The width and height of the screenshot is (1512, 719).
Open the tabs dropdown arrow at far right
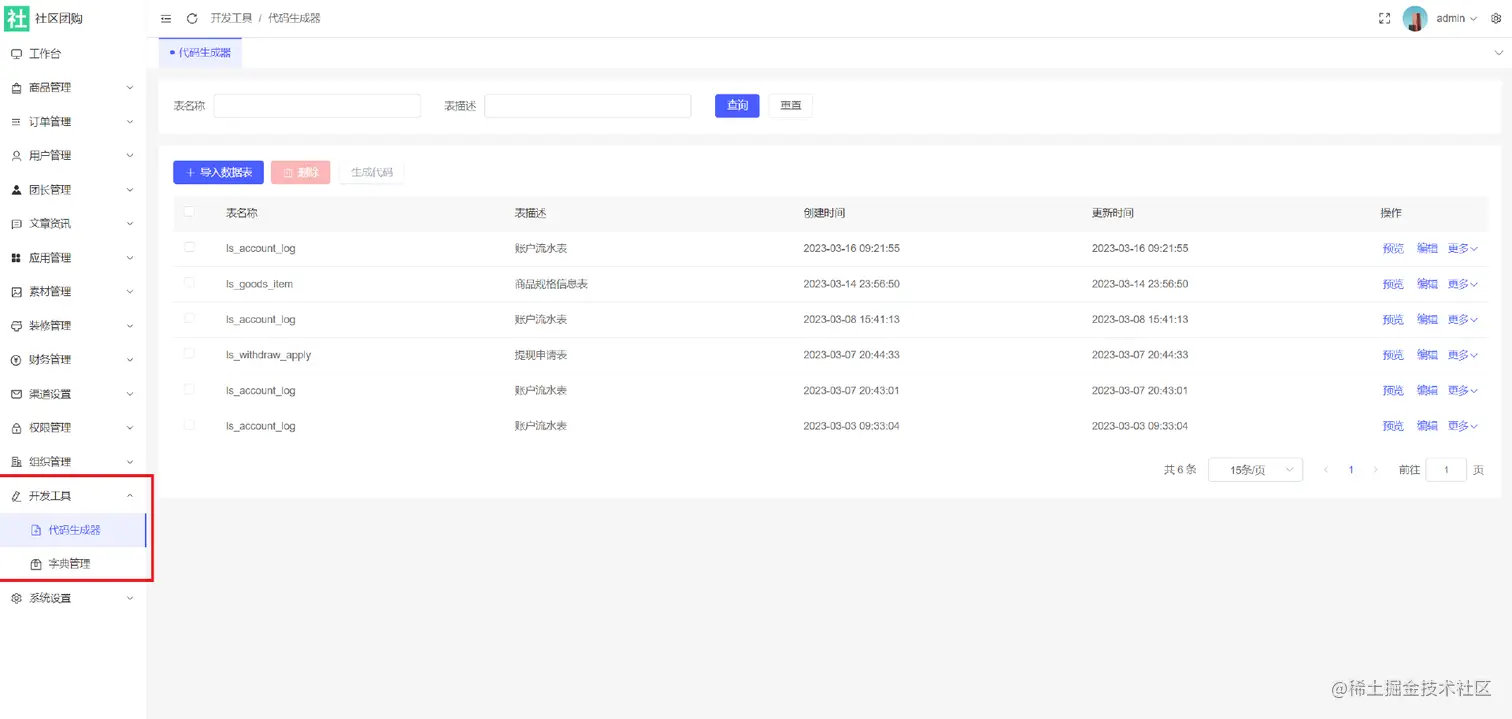(x=1497, y=53)
